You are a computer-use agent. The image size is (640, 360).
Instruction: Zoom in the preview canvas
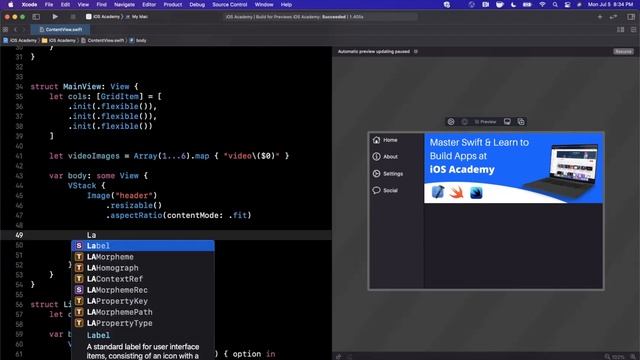(x=633, y=356)
